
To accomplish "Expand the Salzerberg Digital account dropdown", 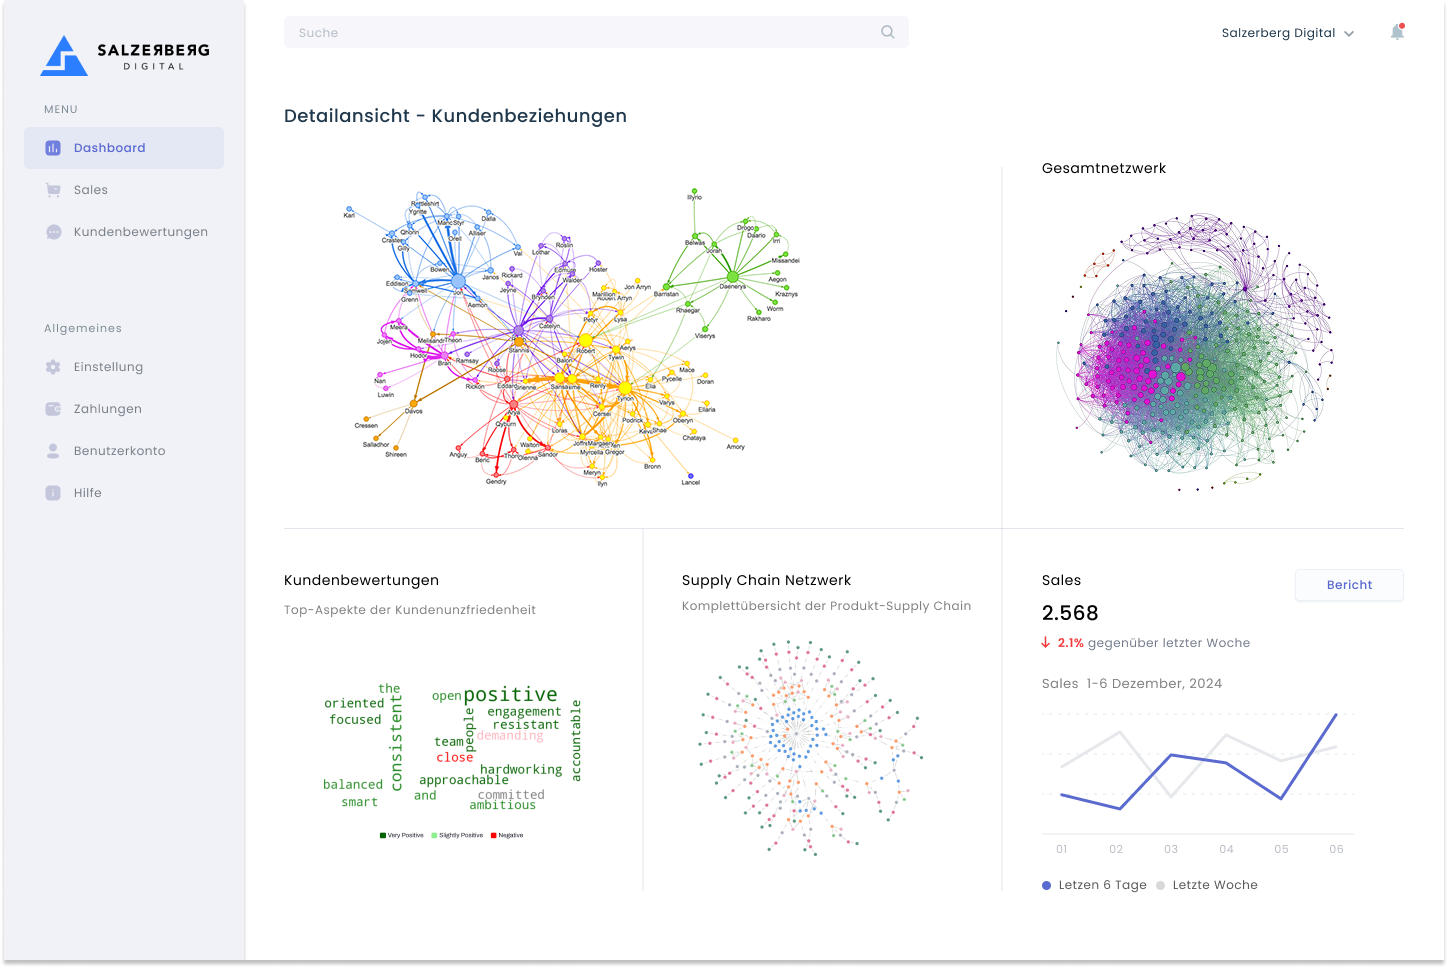I will tap(1288, 33).
